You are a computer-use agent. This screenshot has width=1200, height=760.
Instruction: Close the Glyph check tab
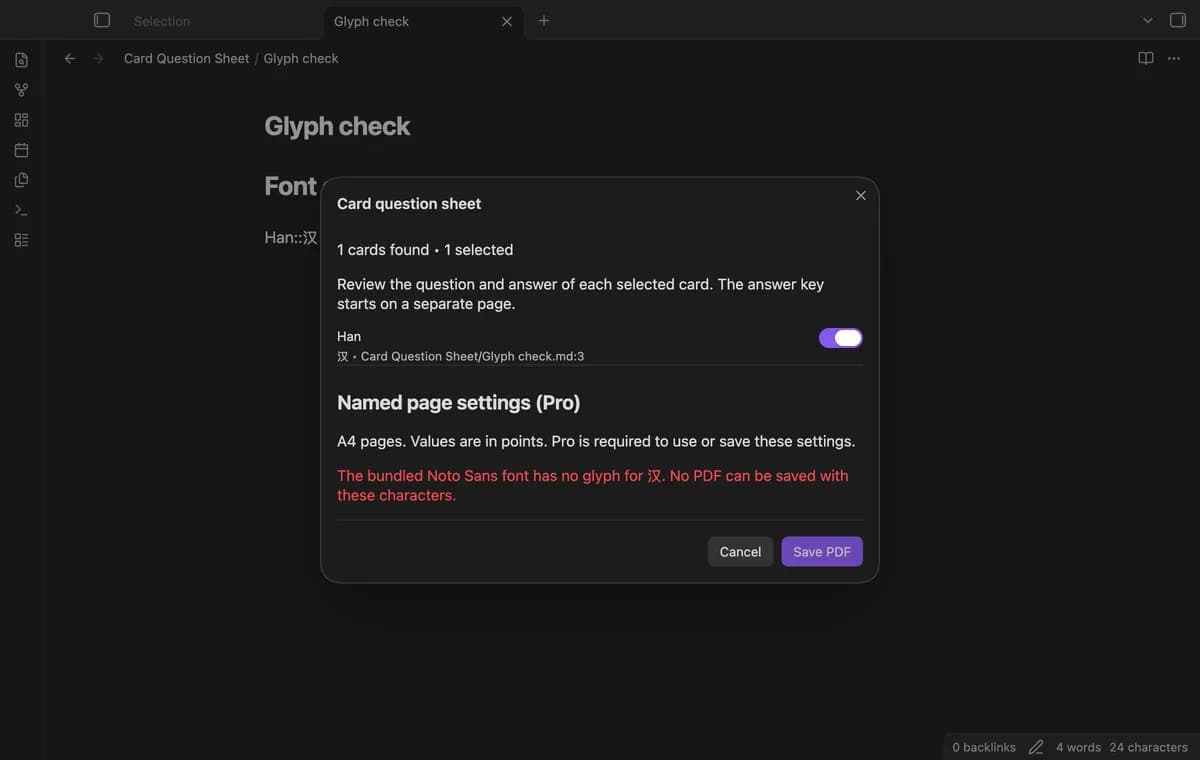tap(507, 21)
